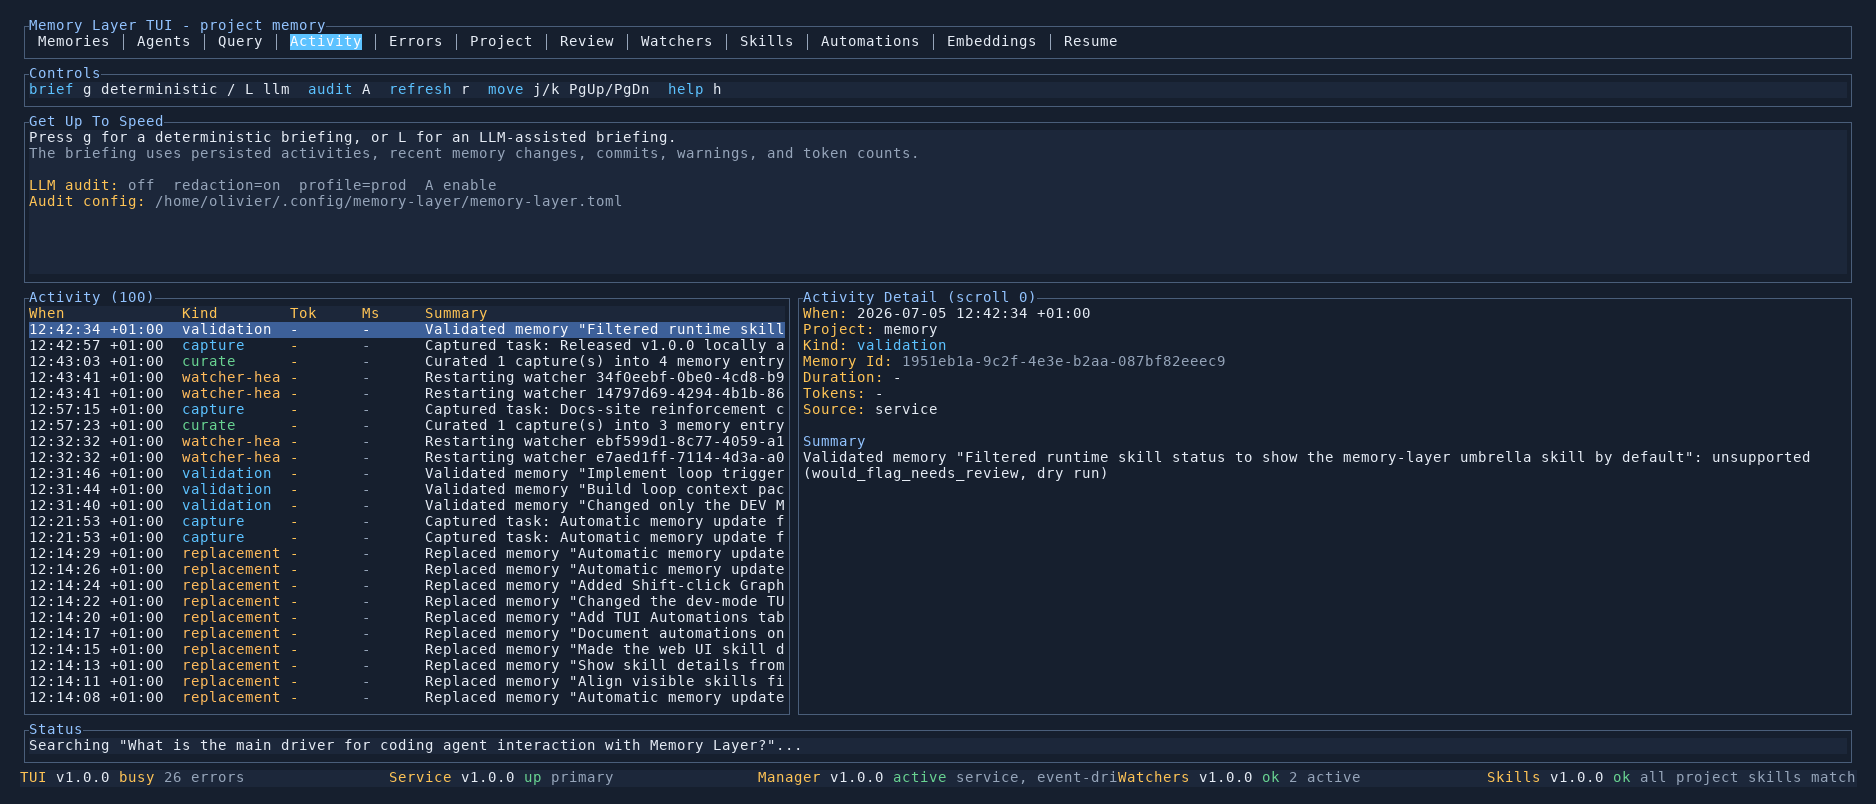Switch to the Review tab

coord(587,41)
